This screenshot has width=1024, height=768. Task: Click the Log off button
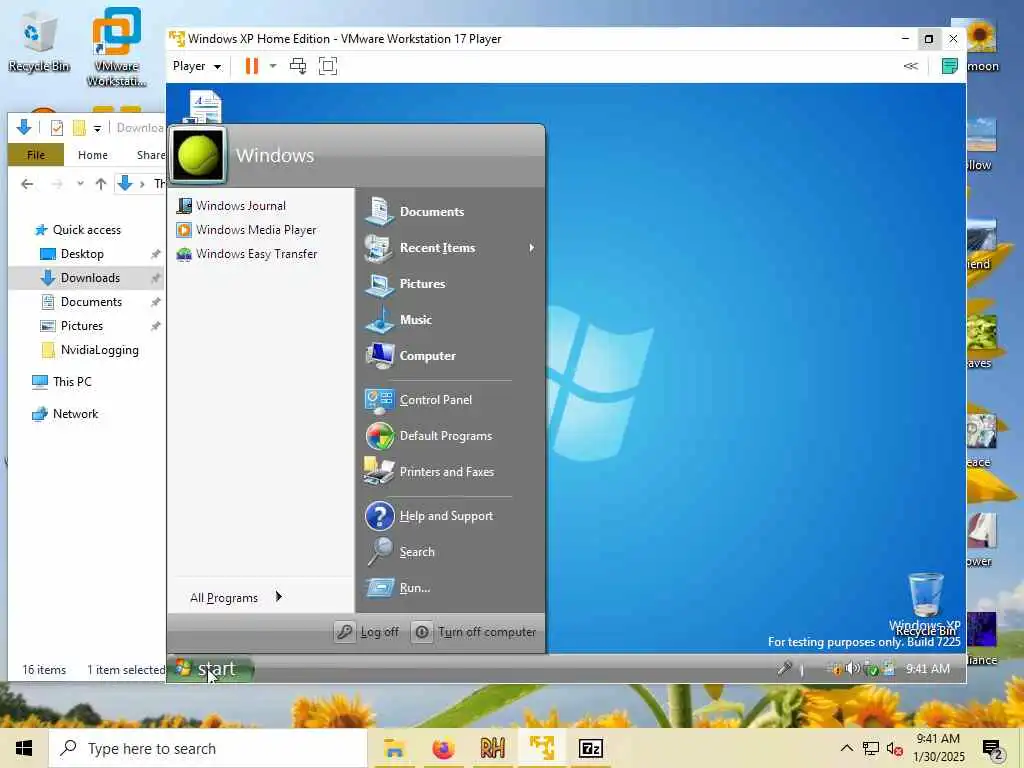coord(367,632)
